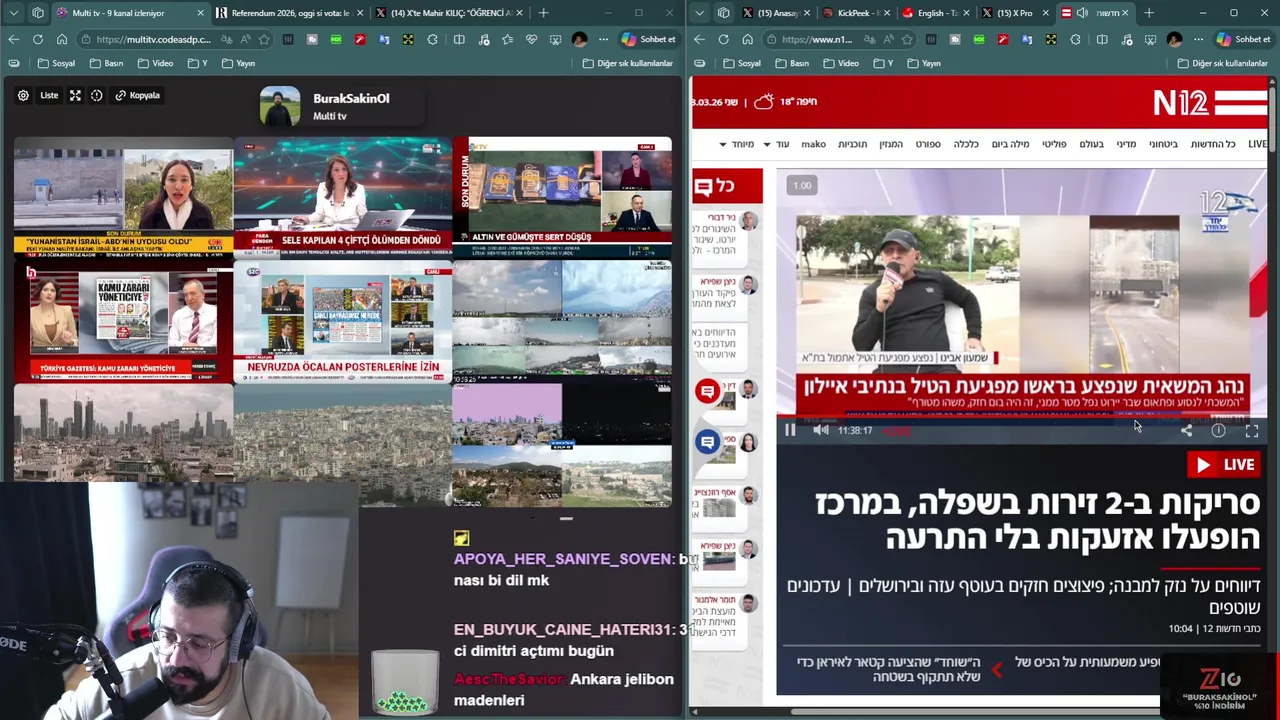Open tab search chevron in left browser
The image size is (1280, 720).
coord(14,13)
